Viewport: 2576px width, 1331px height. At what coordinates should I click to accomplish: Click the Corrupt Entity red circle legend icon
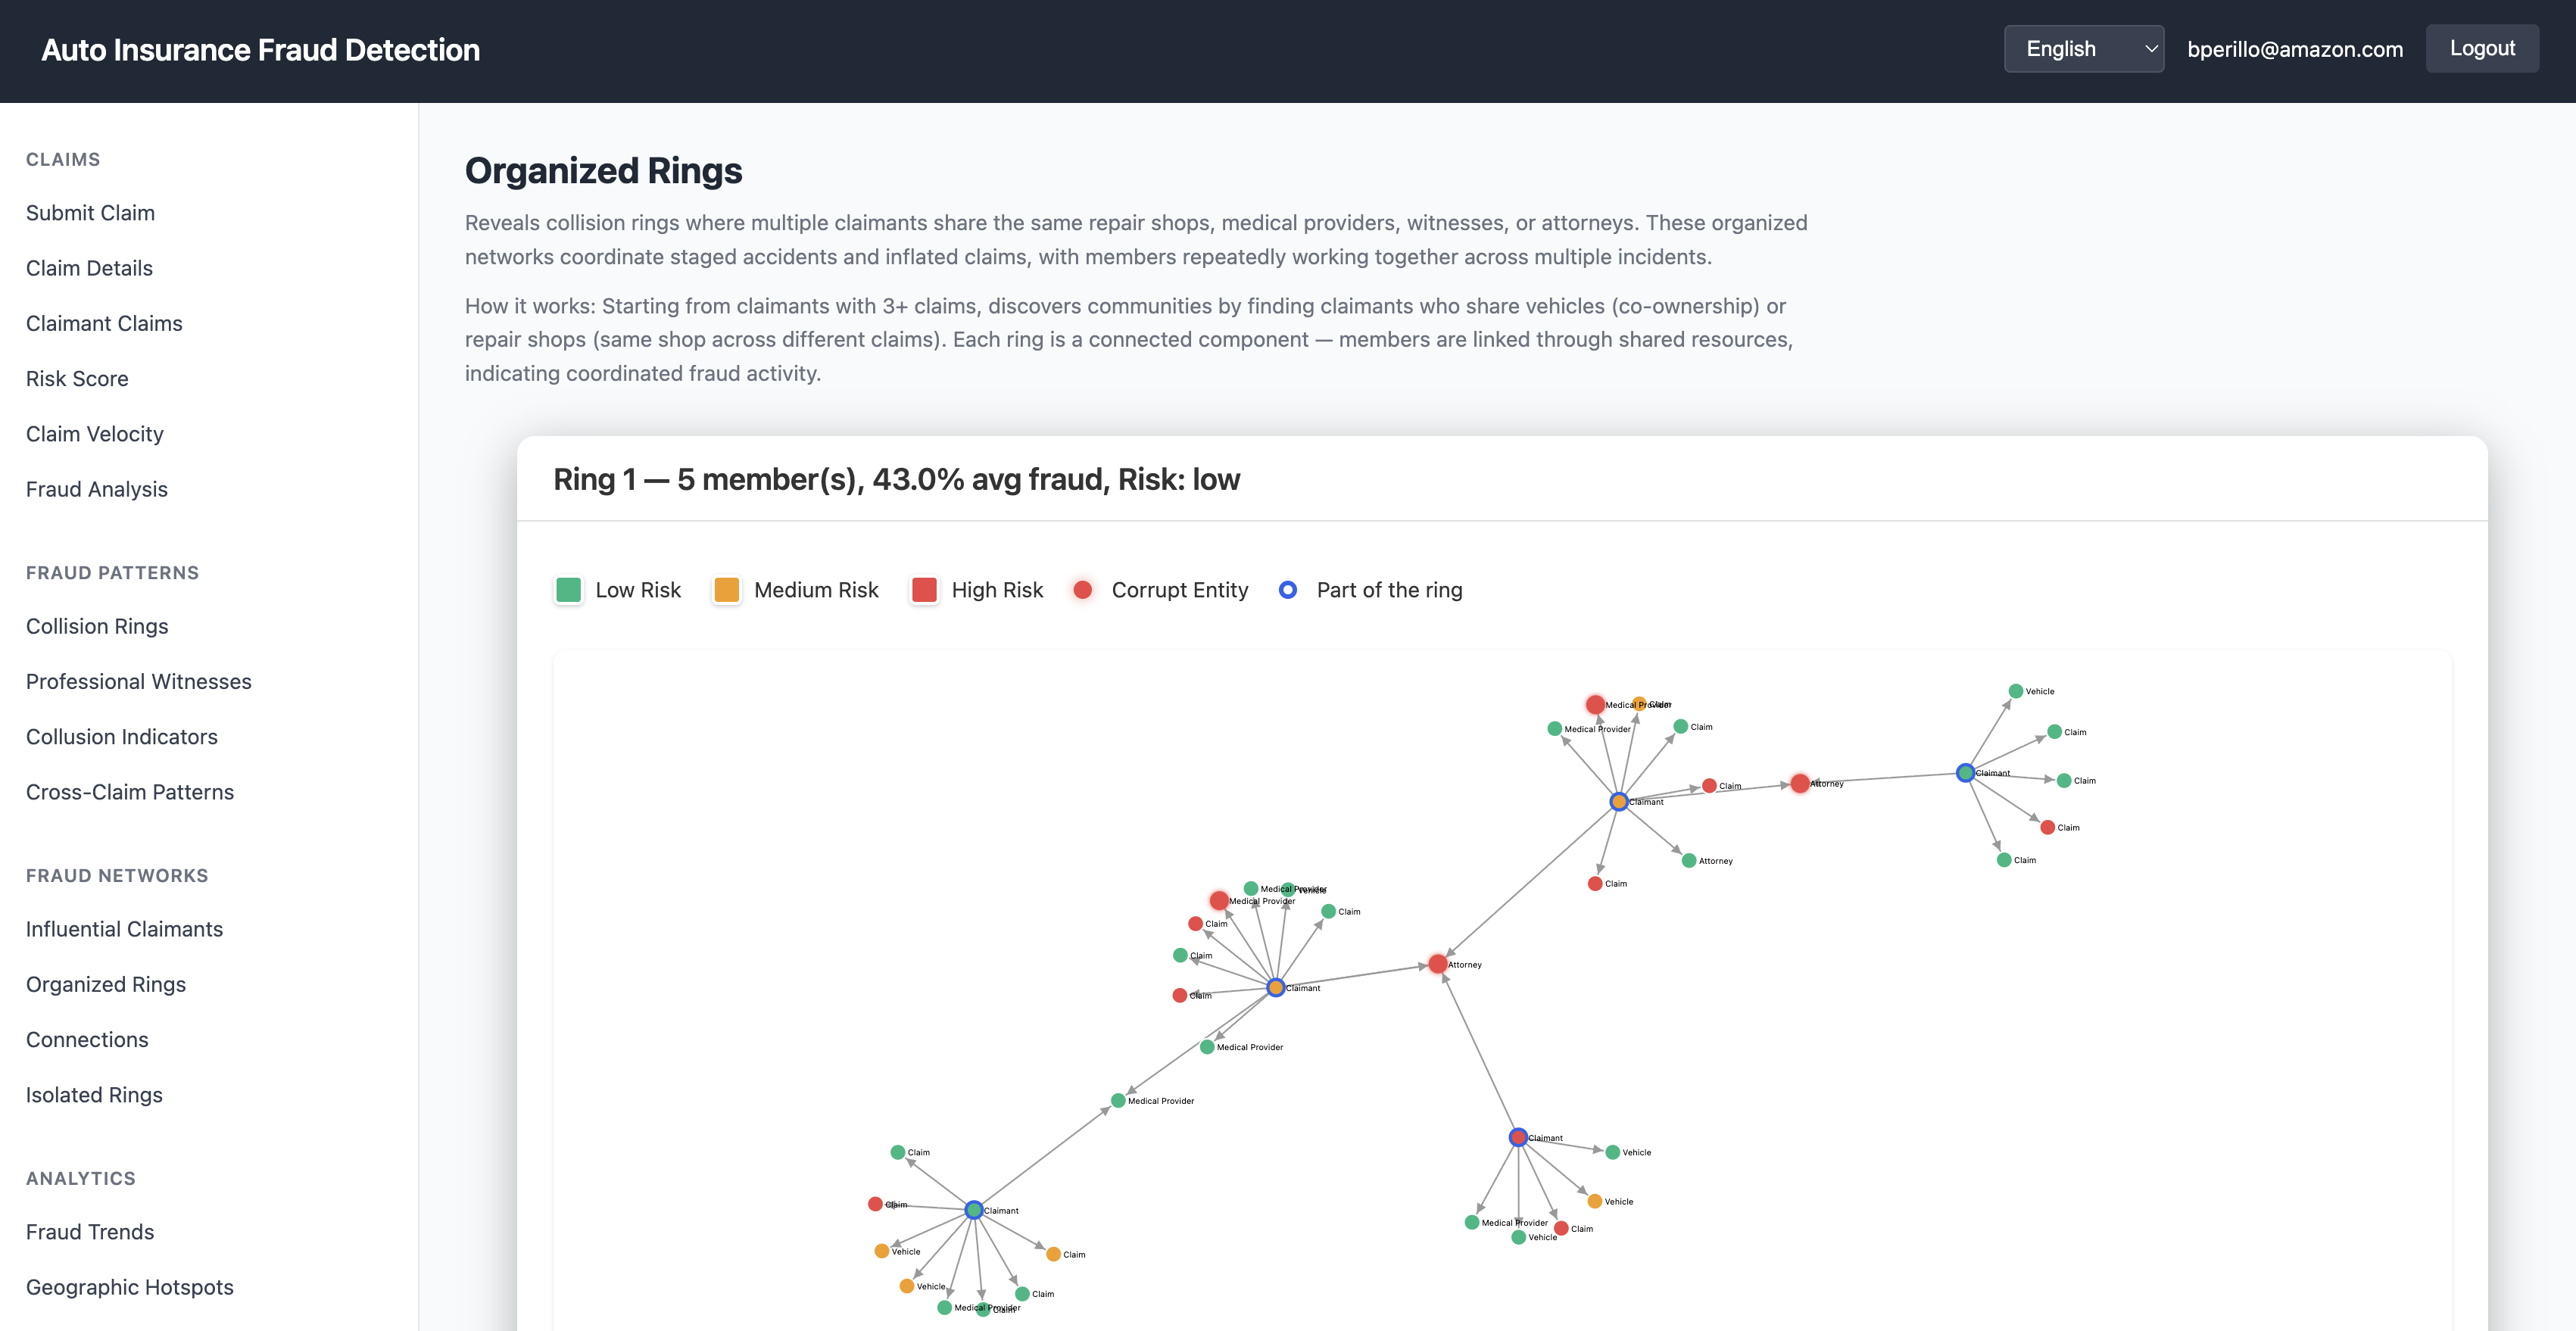pyautogui.click(x=1082, y=590)
